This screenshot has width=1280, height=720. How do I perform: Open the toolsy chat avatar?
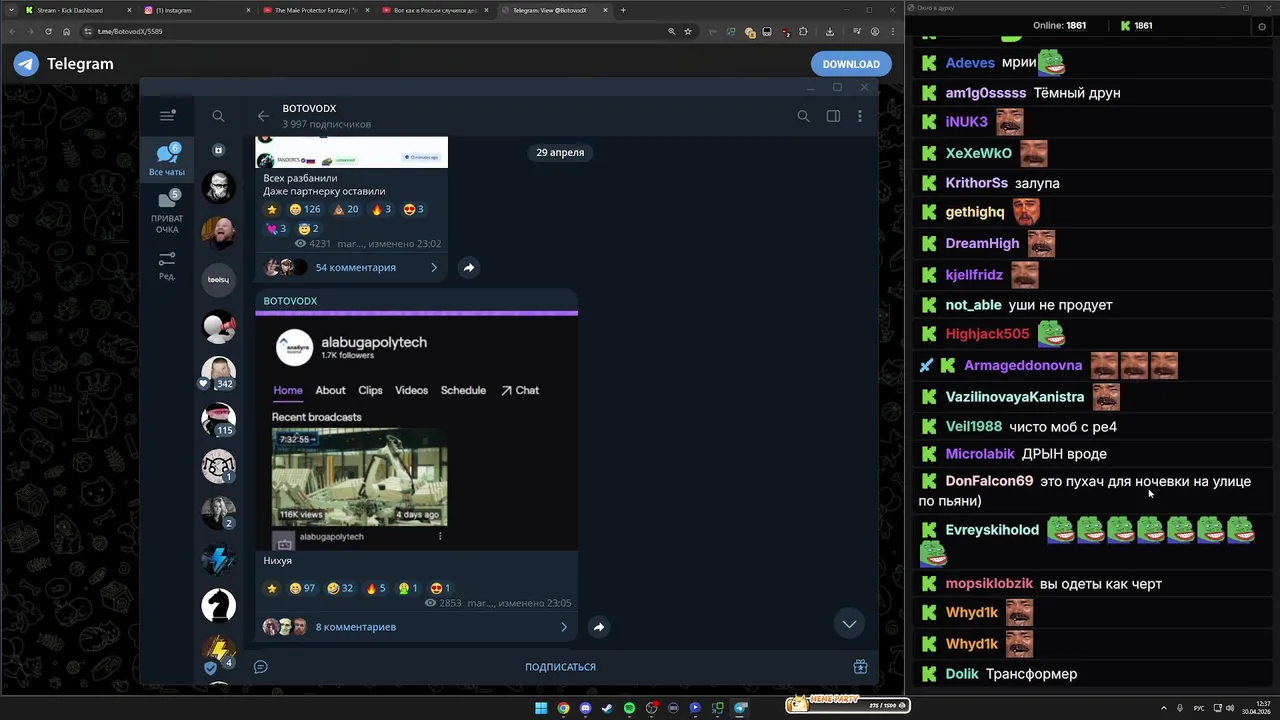point(218,280)
